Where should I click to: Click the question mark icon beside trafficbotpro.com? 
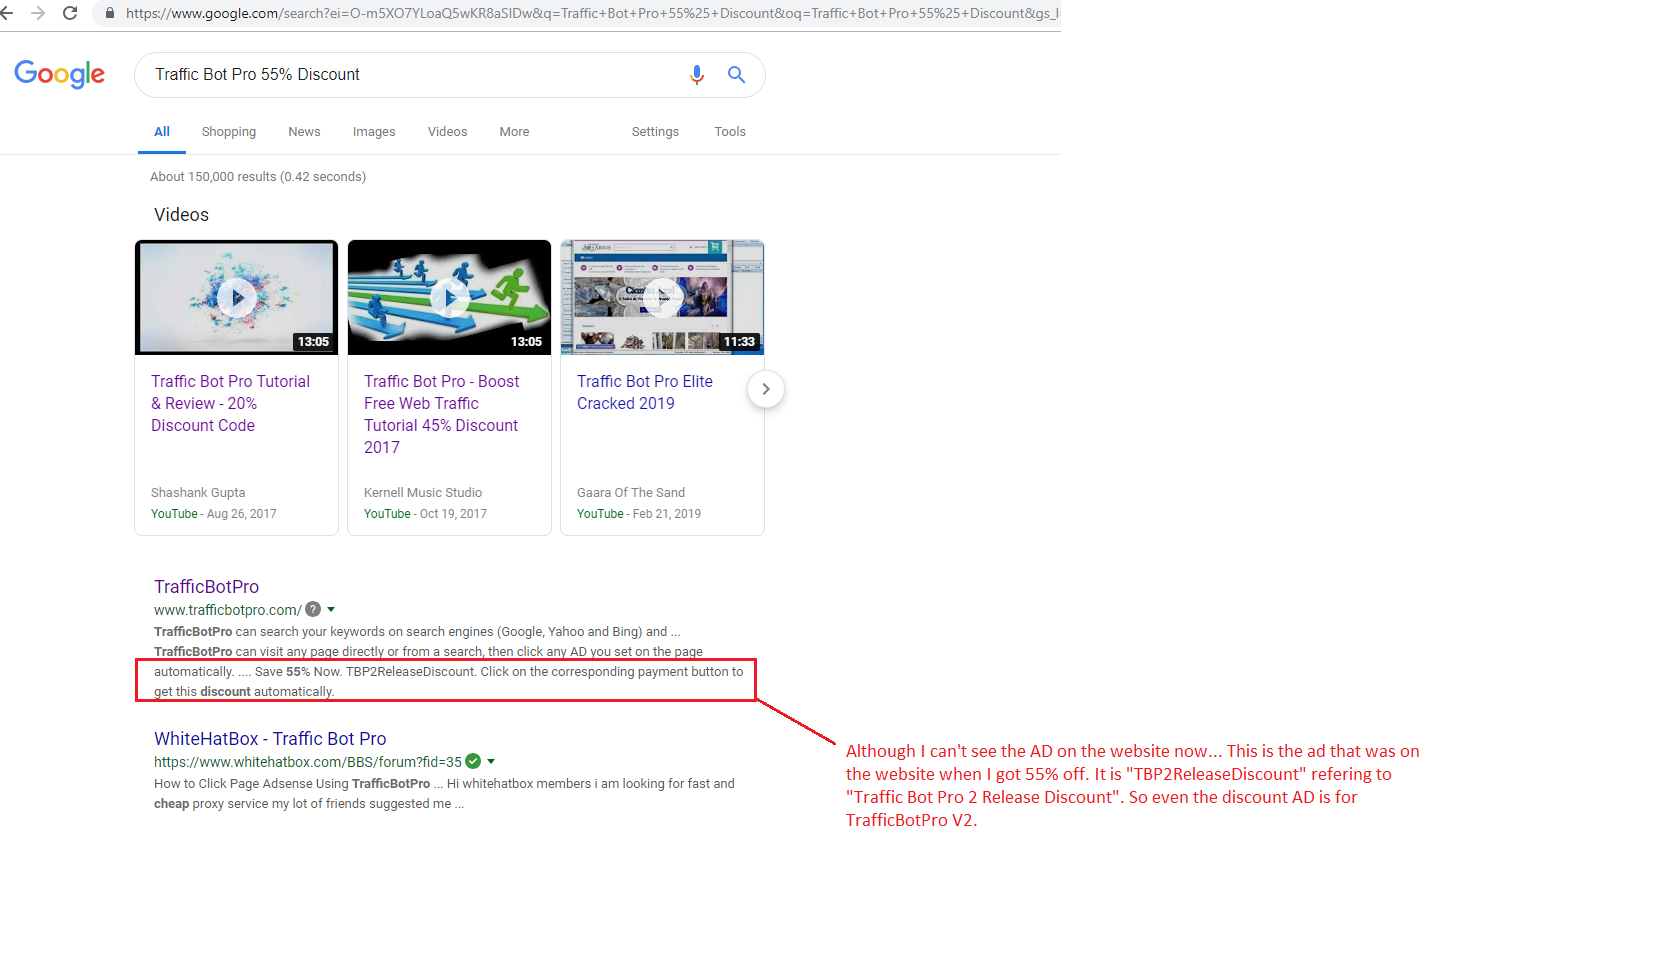click(x=313, y=609)
